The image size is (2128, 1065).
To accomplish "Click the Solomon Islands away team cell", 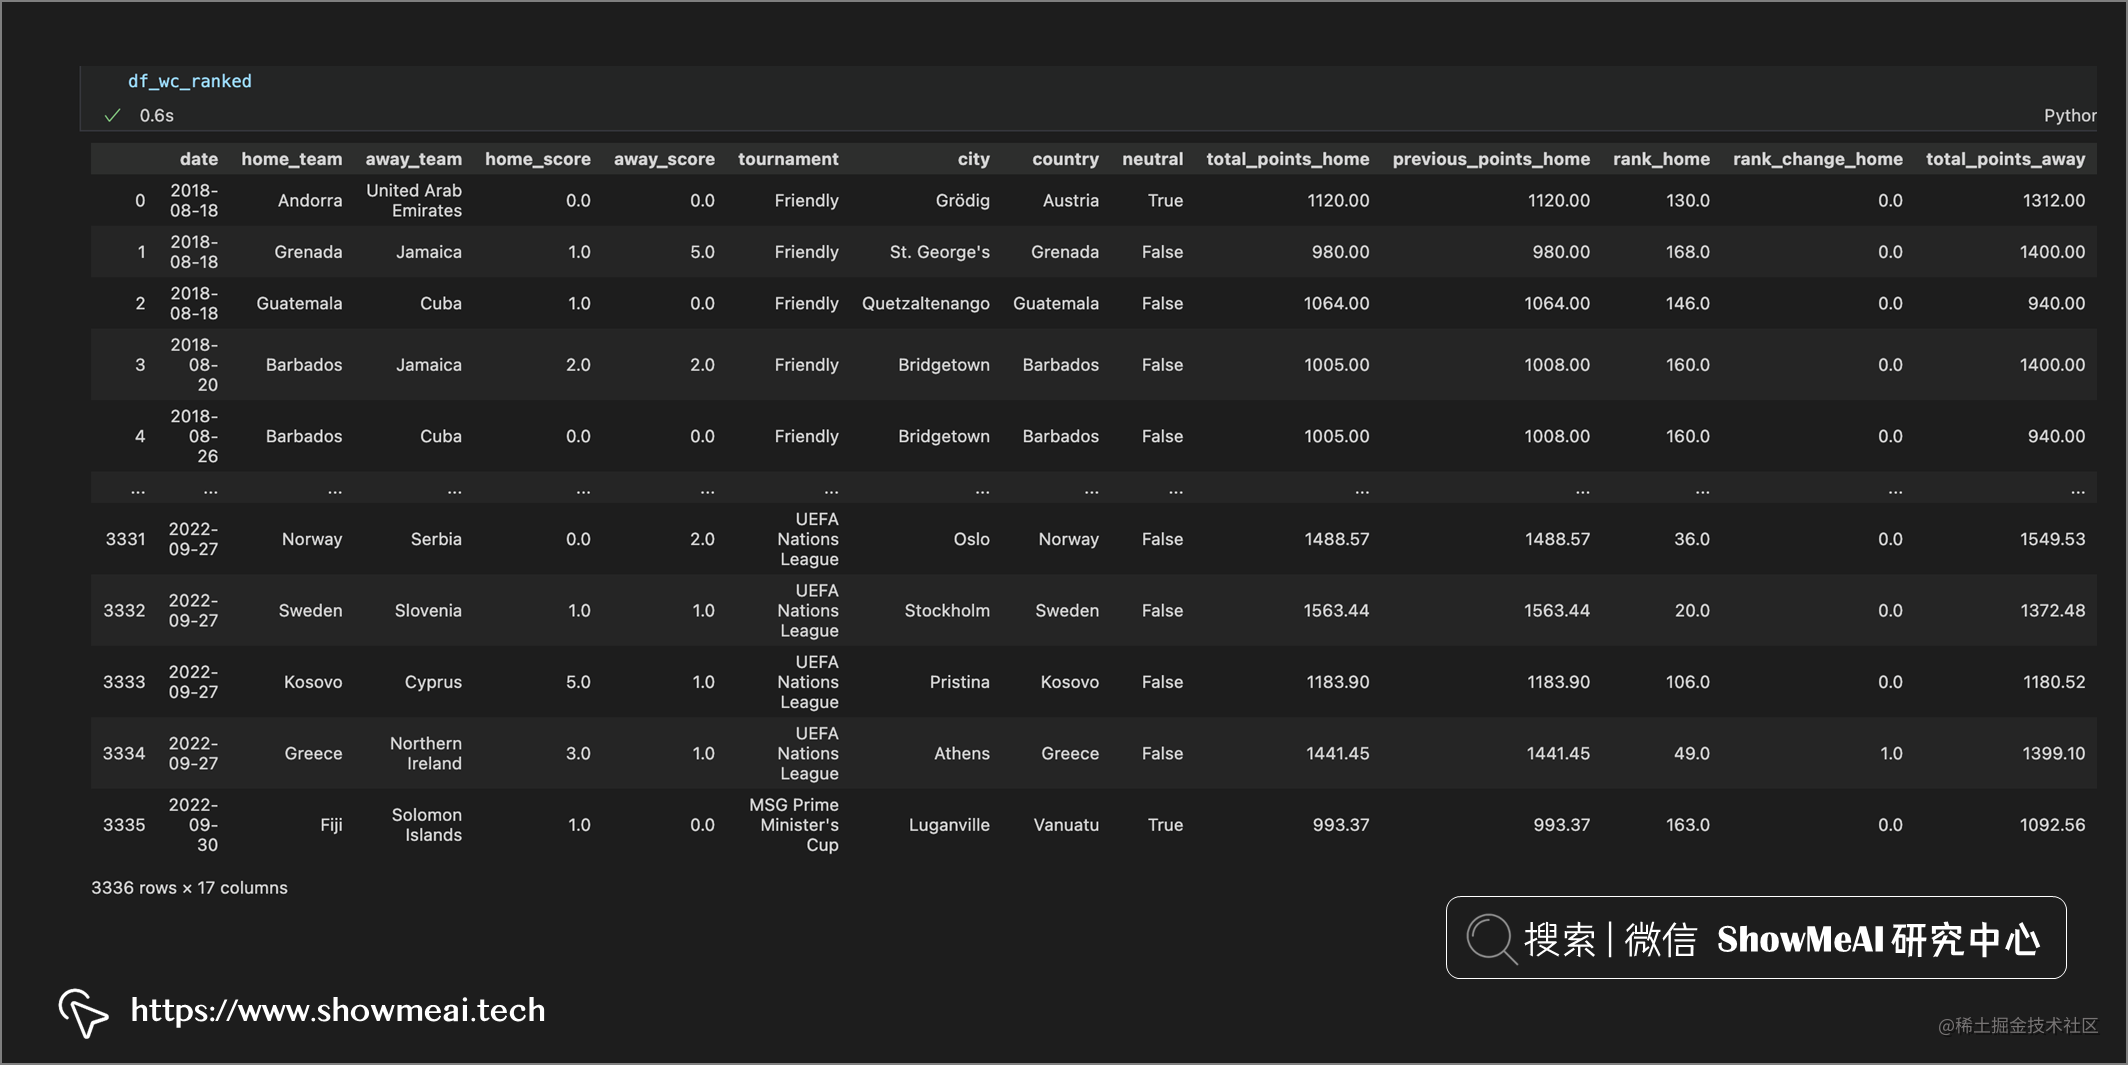I will tap(427, 825).
